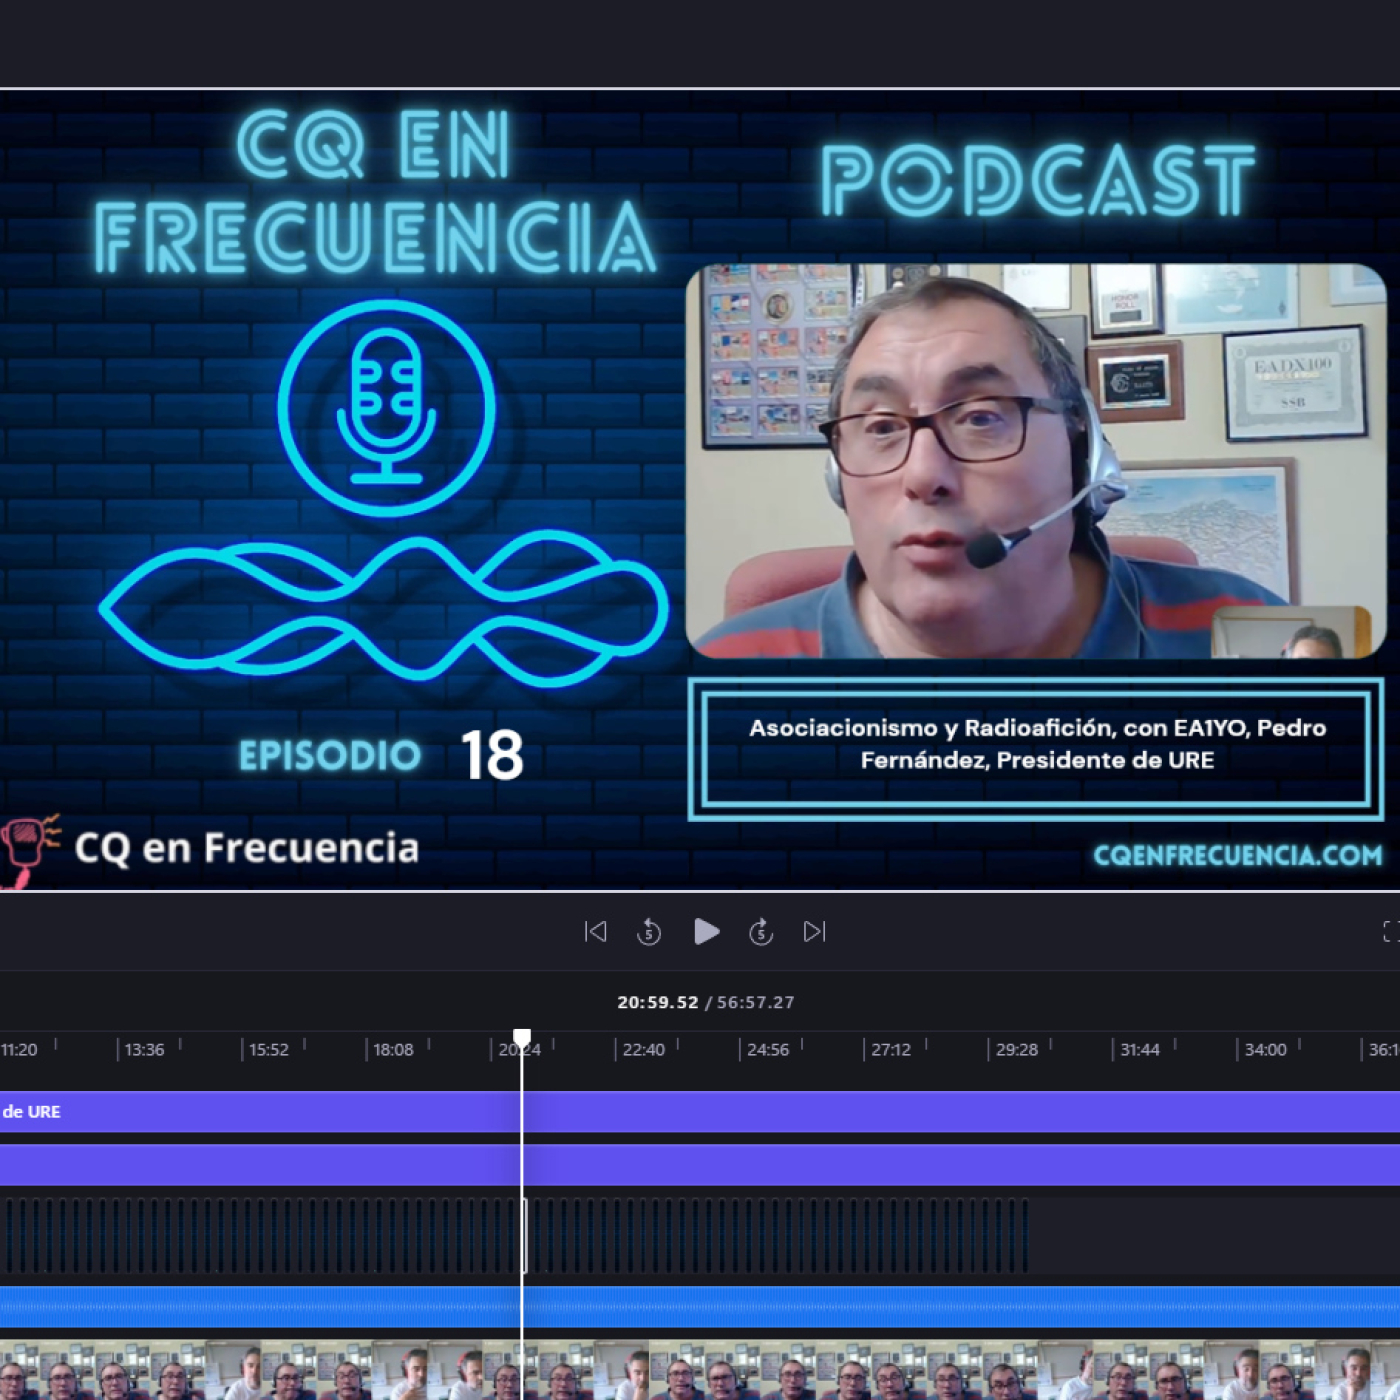Click the total duration 56:57.27
Screen dimensions: 1400x1400
tap(755, 1002)
